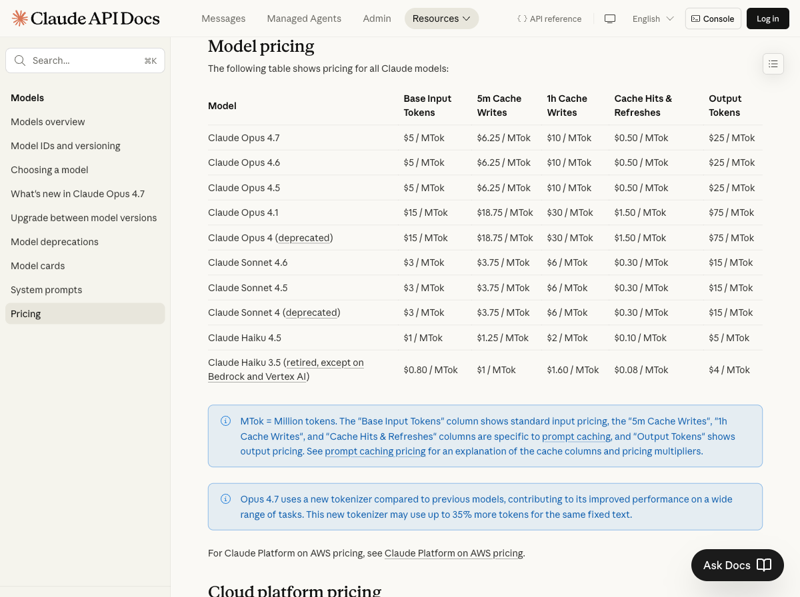
Task: Click the Output Tokens column header
Action: point(725,106)
